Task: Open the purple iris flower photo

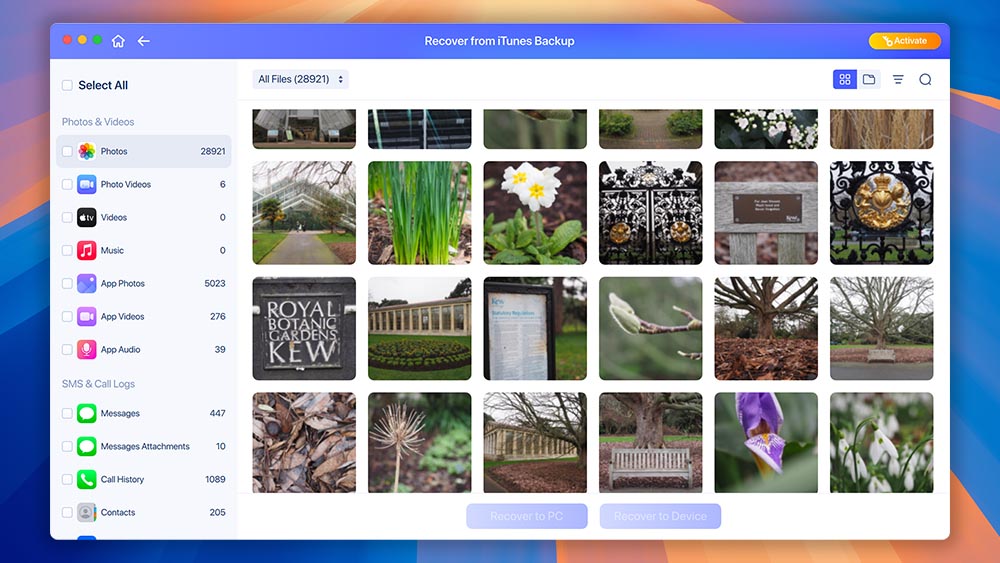Action: point(766,442)
